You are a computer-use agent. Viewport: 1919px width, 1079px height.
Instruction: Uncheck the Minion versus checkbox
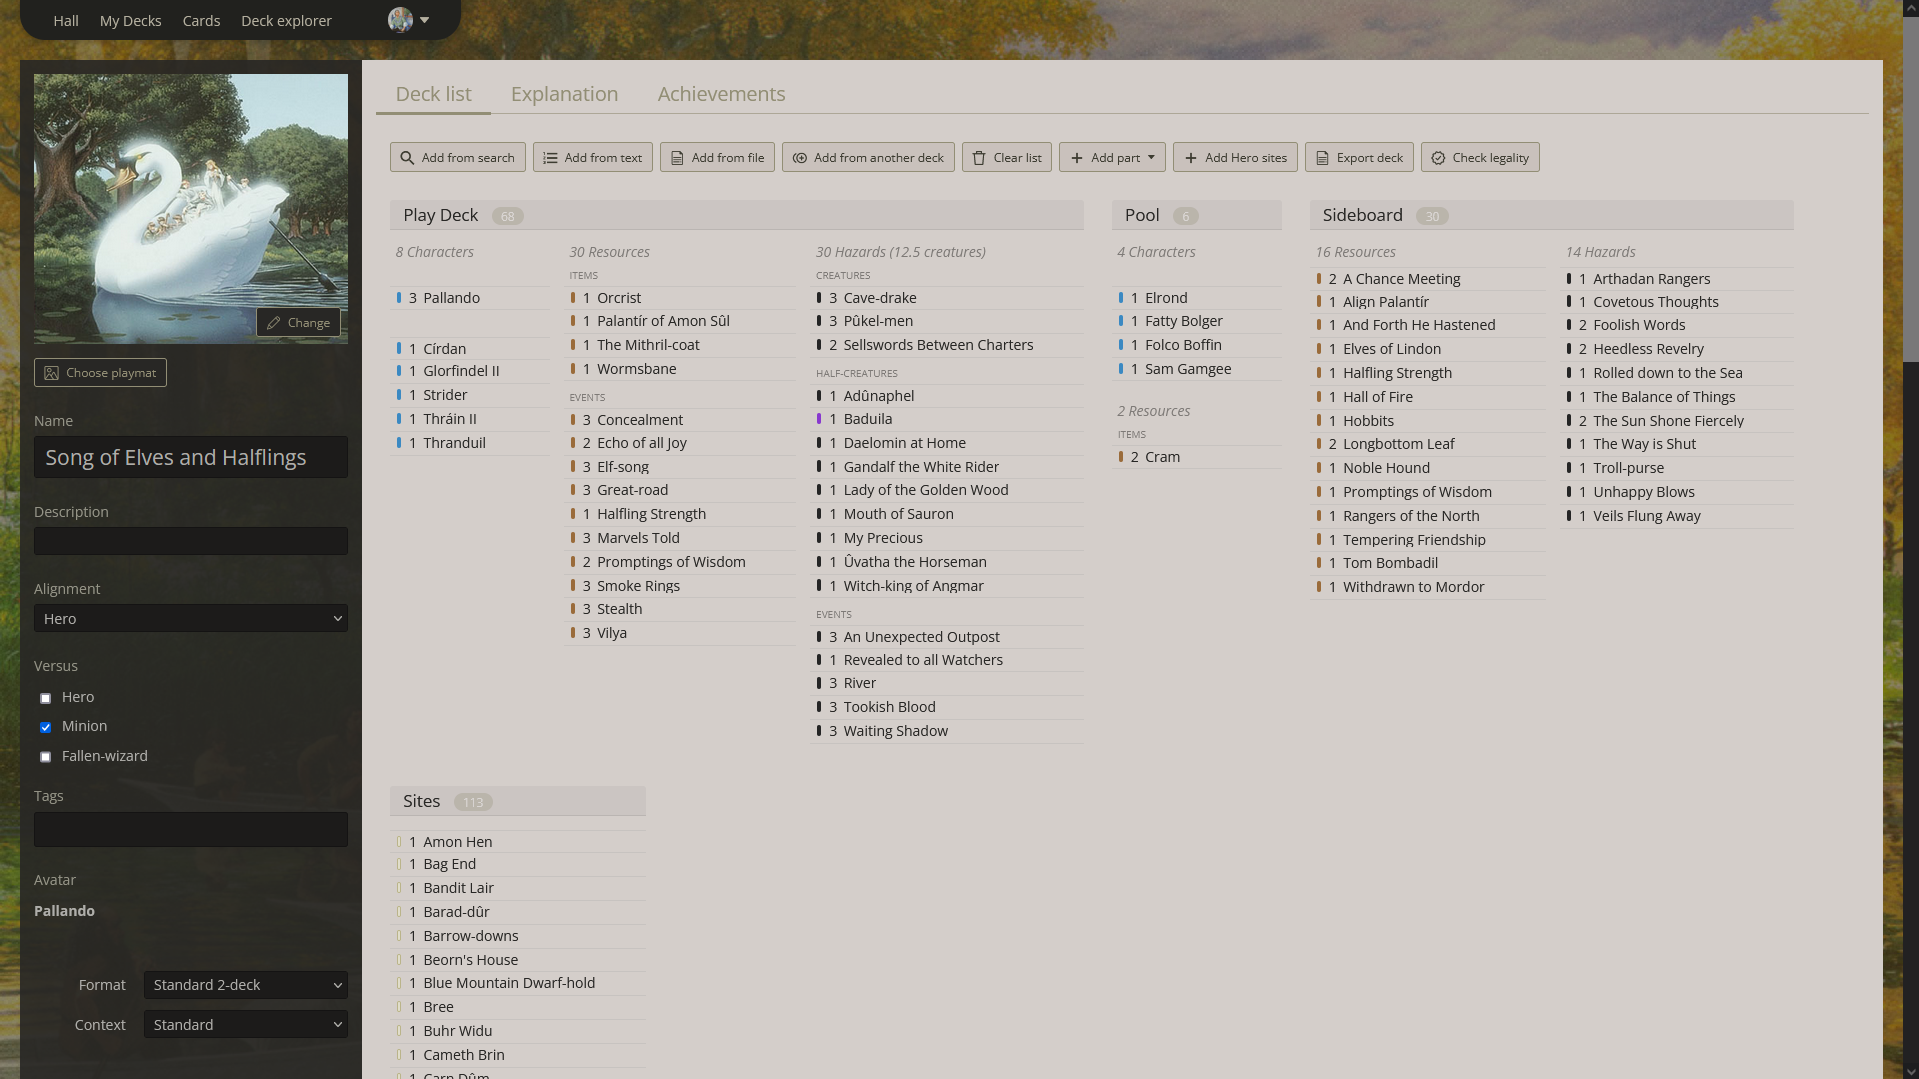point(45,727)
